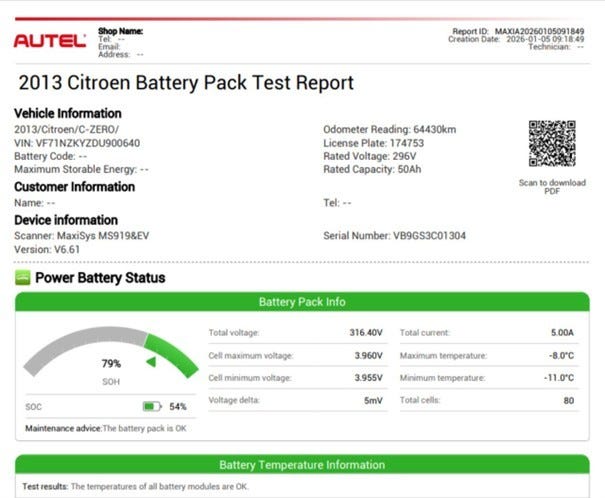This screenshot has height=498, width=605.
Task: Click the Customer Information heading
Action: 74,187
